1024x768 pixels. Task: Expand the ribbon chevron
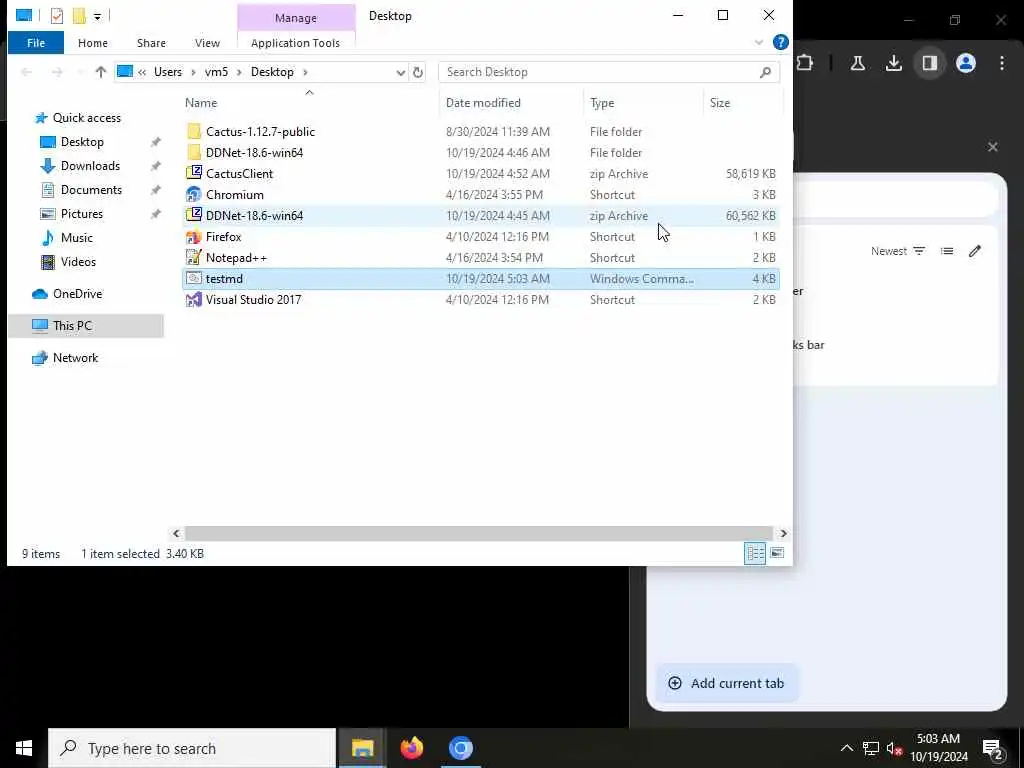[759, 42]
